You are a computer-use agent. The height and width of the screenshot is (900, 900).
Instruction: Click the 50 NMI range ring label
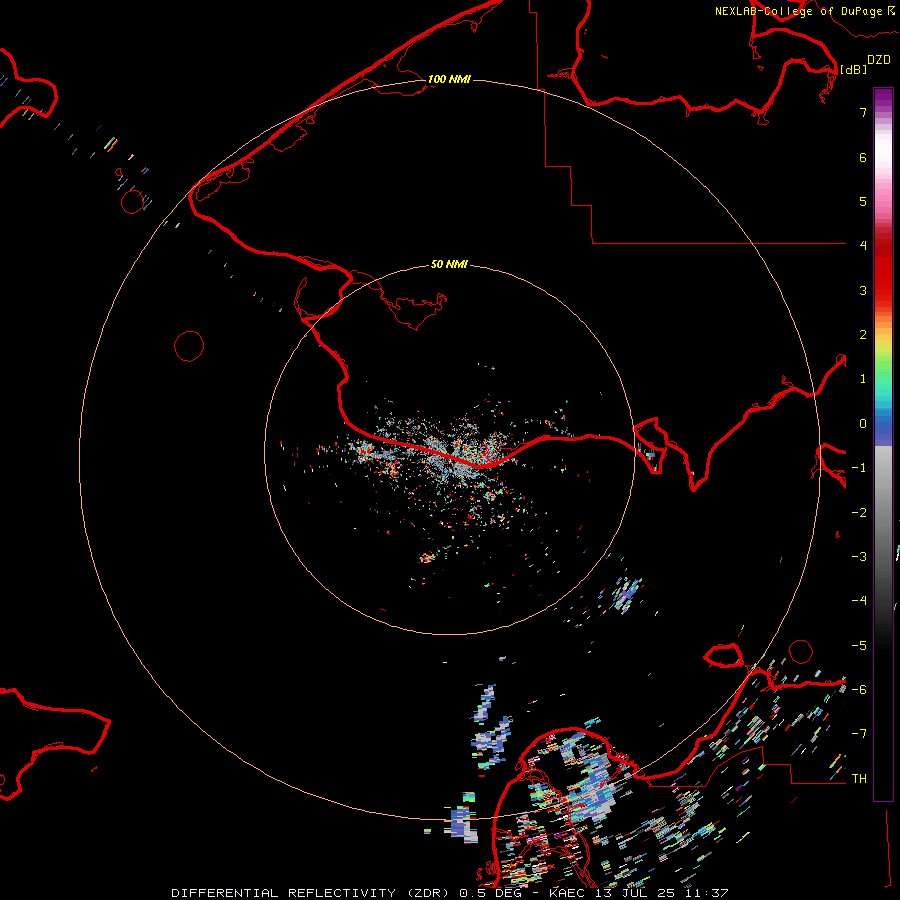[449, 264]
